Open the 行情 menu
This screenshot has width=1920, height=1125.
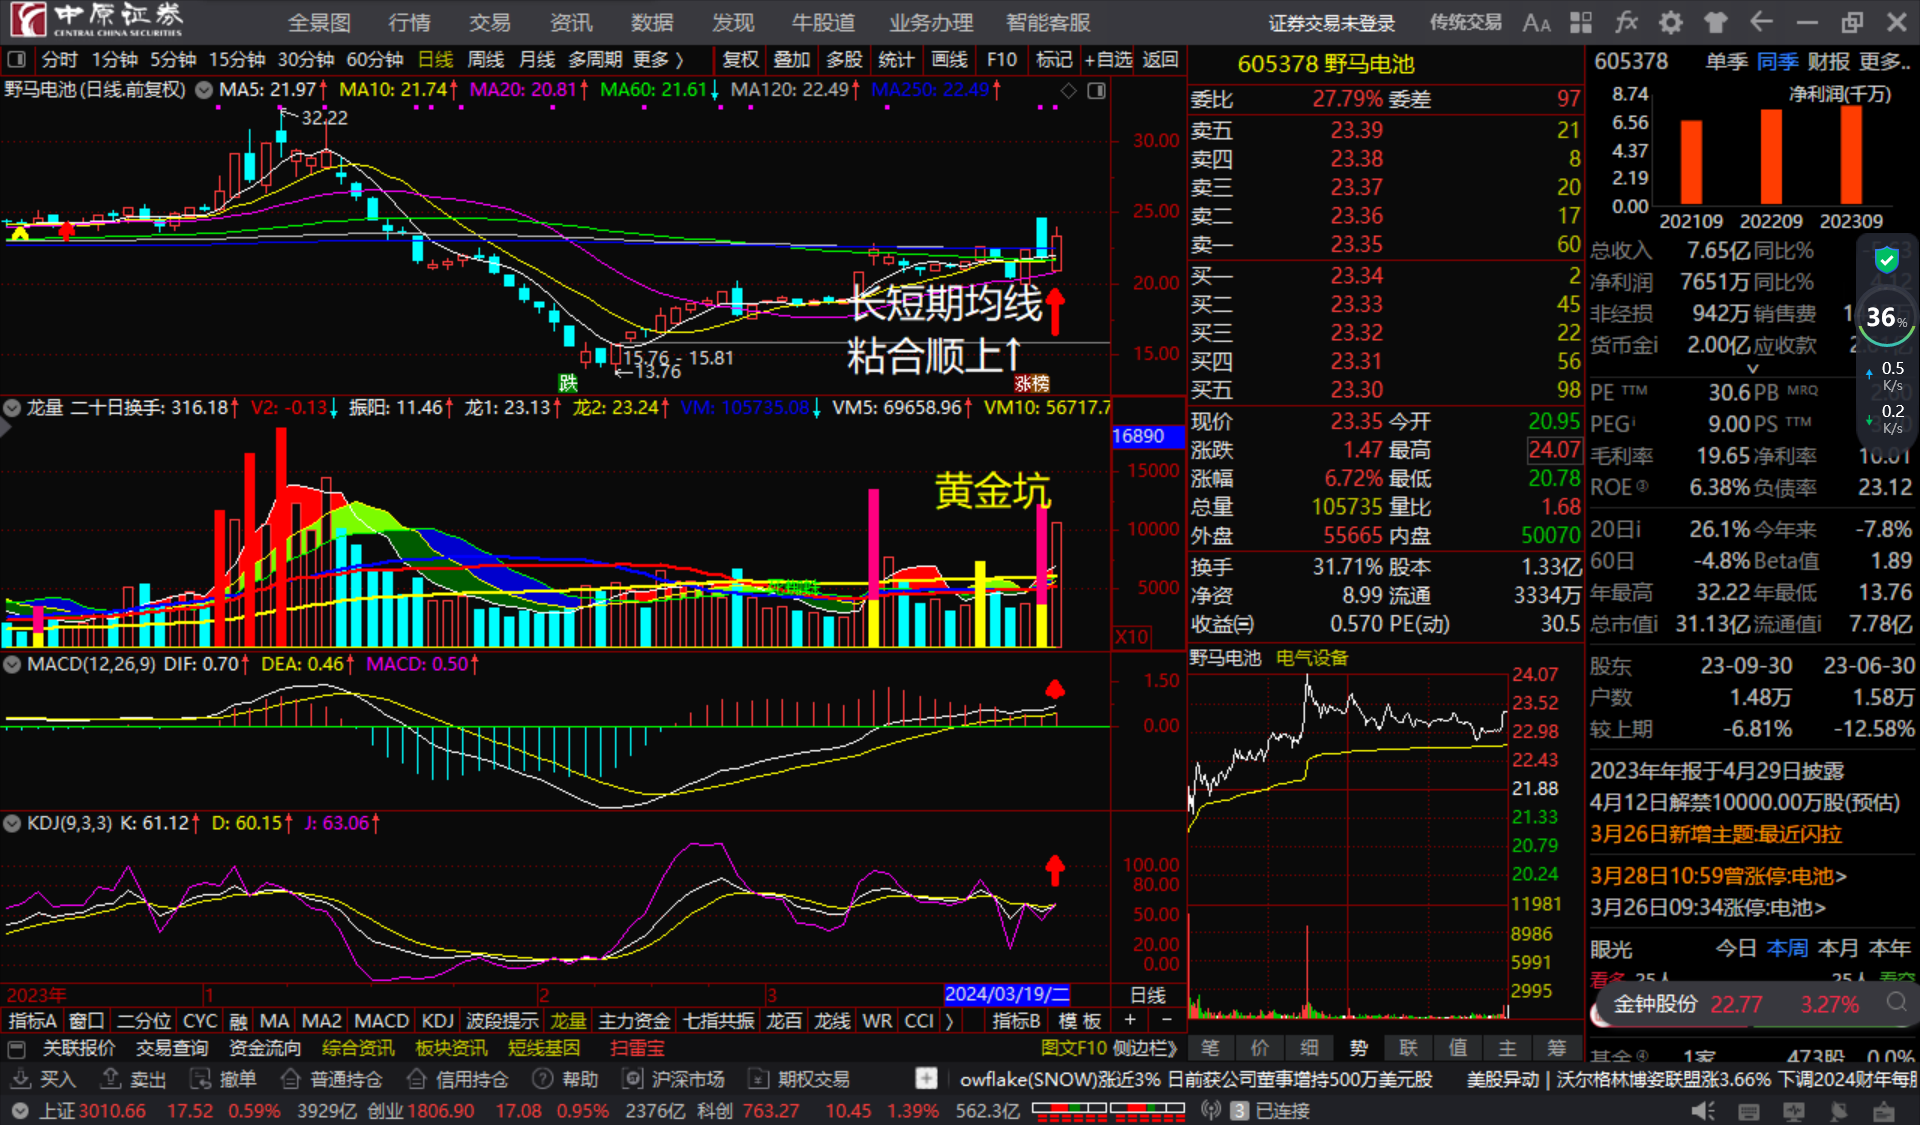tap(409, 22)
